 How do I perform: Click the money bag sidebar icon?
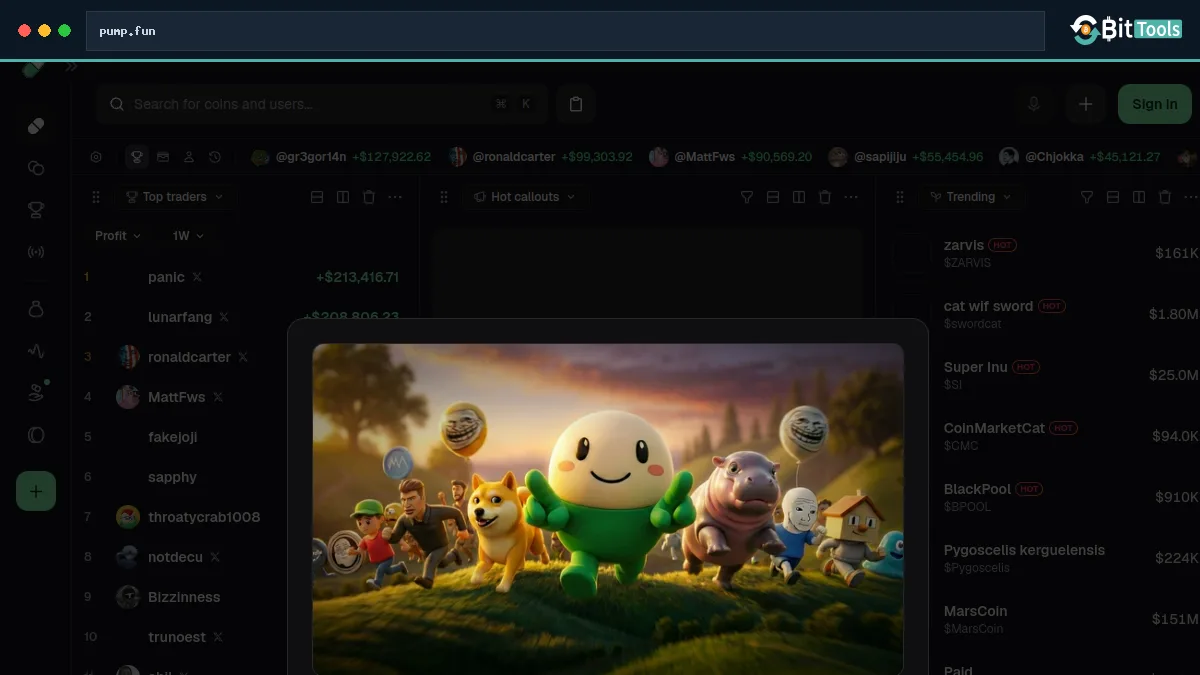[36, 310]
